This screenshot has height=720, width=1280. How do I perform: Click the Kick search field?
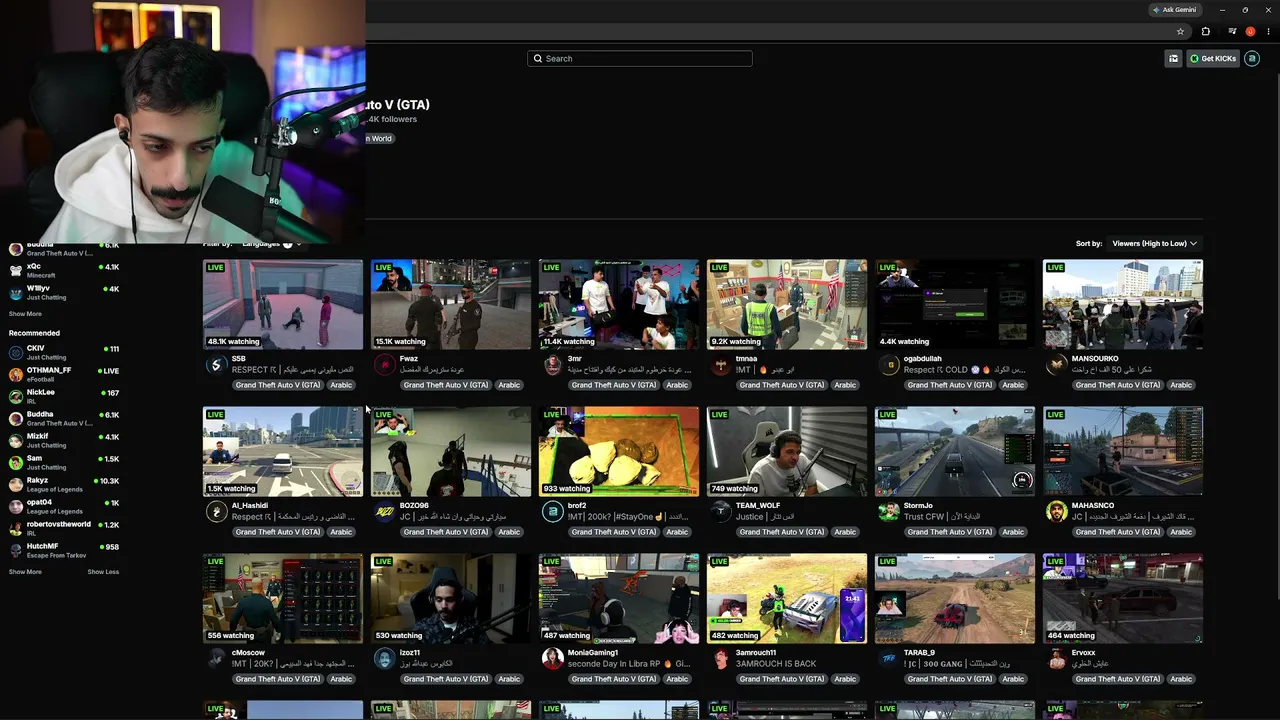(x=640, y=59)
